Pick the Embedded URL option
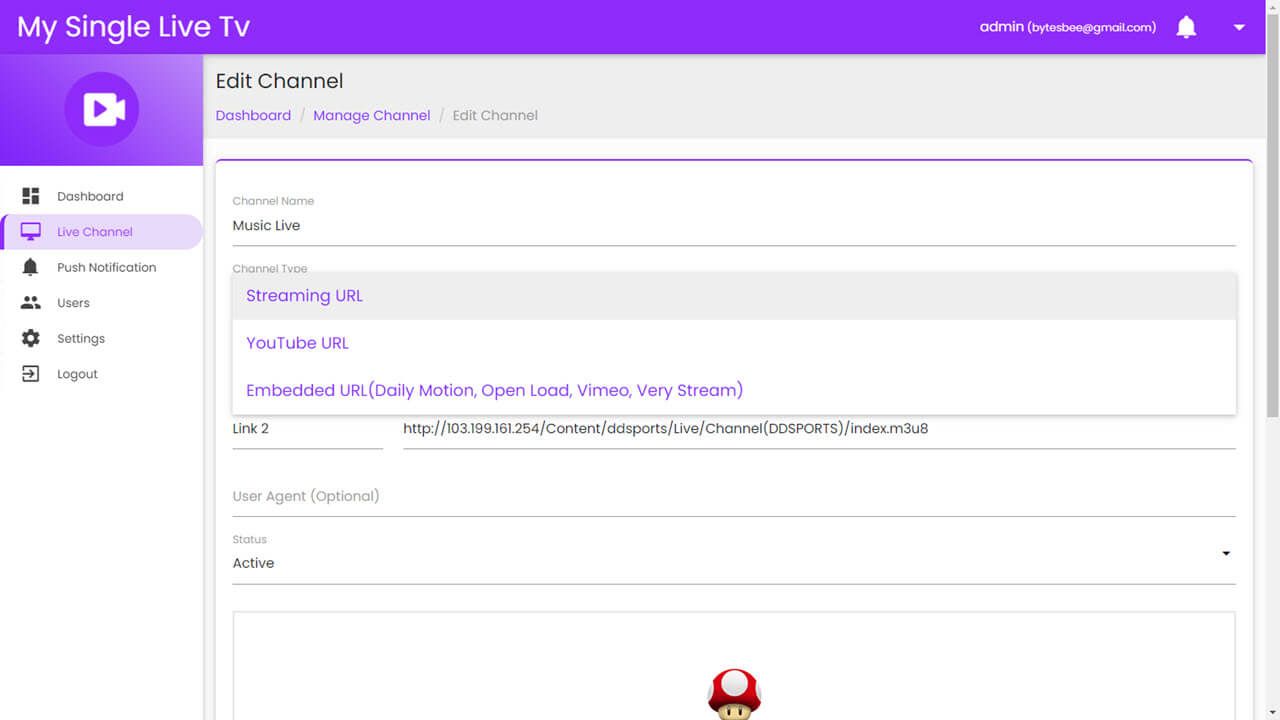The height and width of the screenshot is (720, 1280). pos(734,390)
